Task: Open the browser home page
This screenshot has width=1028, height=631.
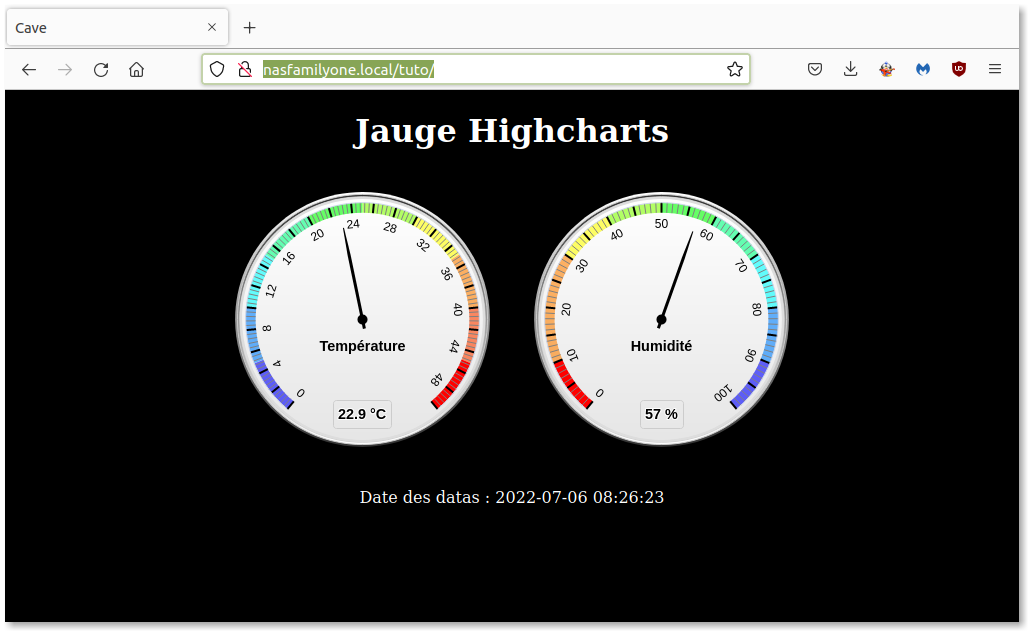Action: [136, 70]
